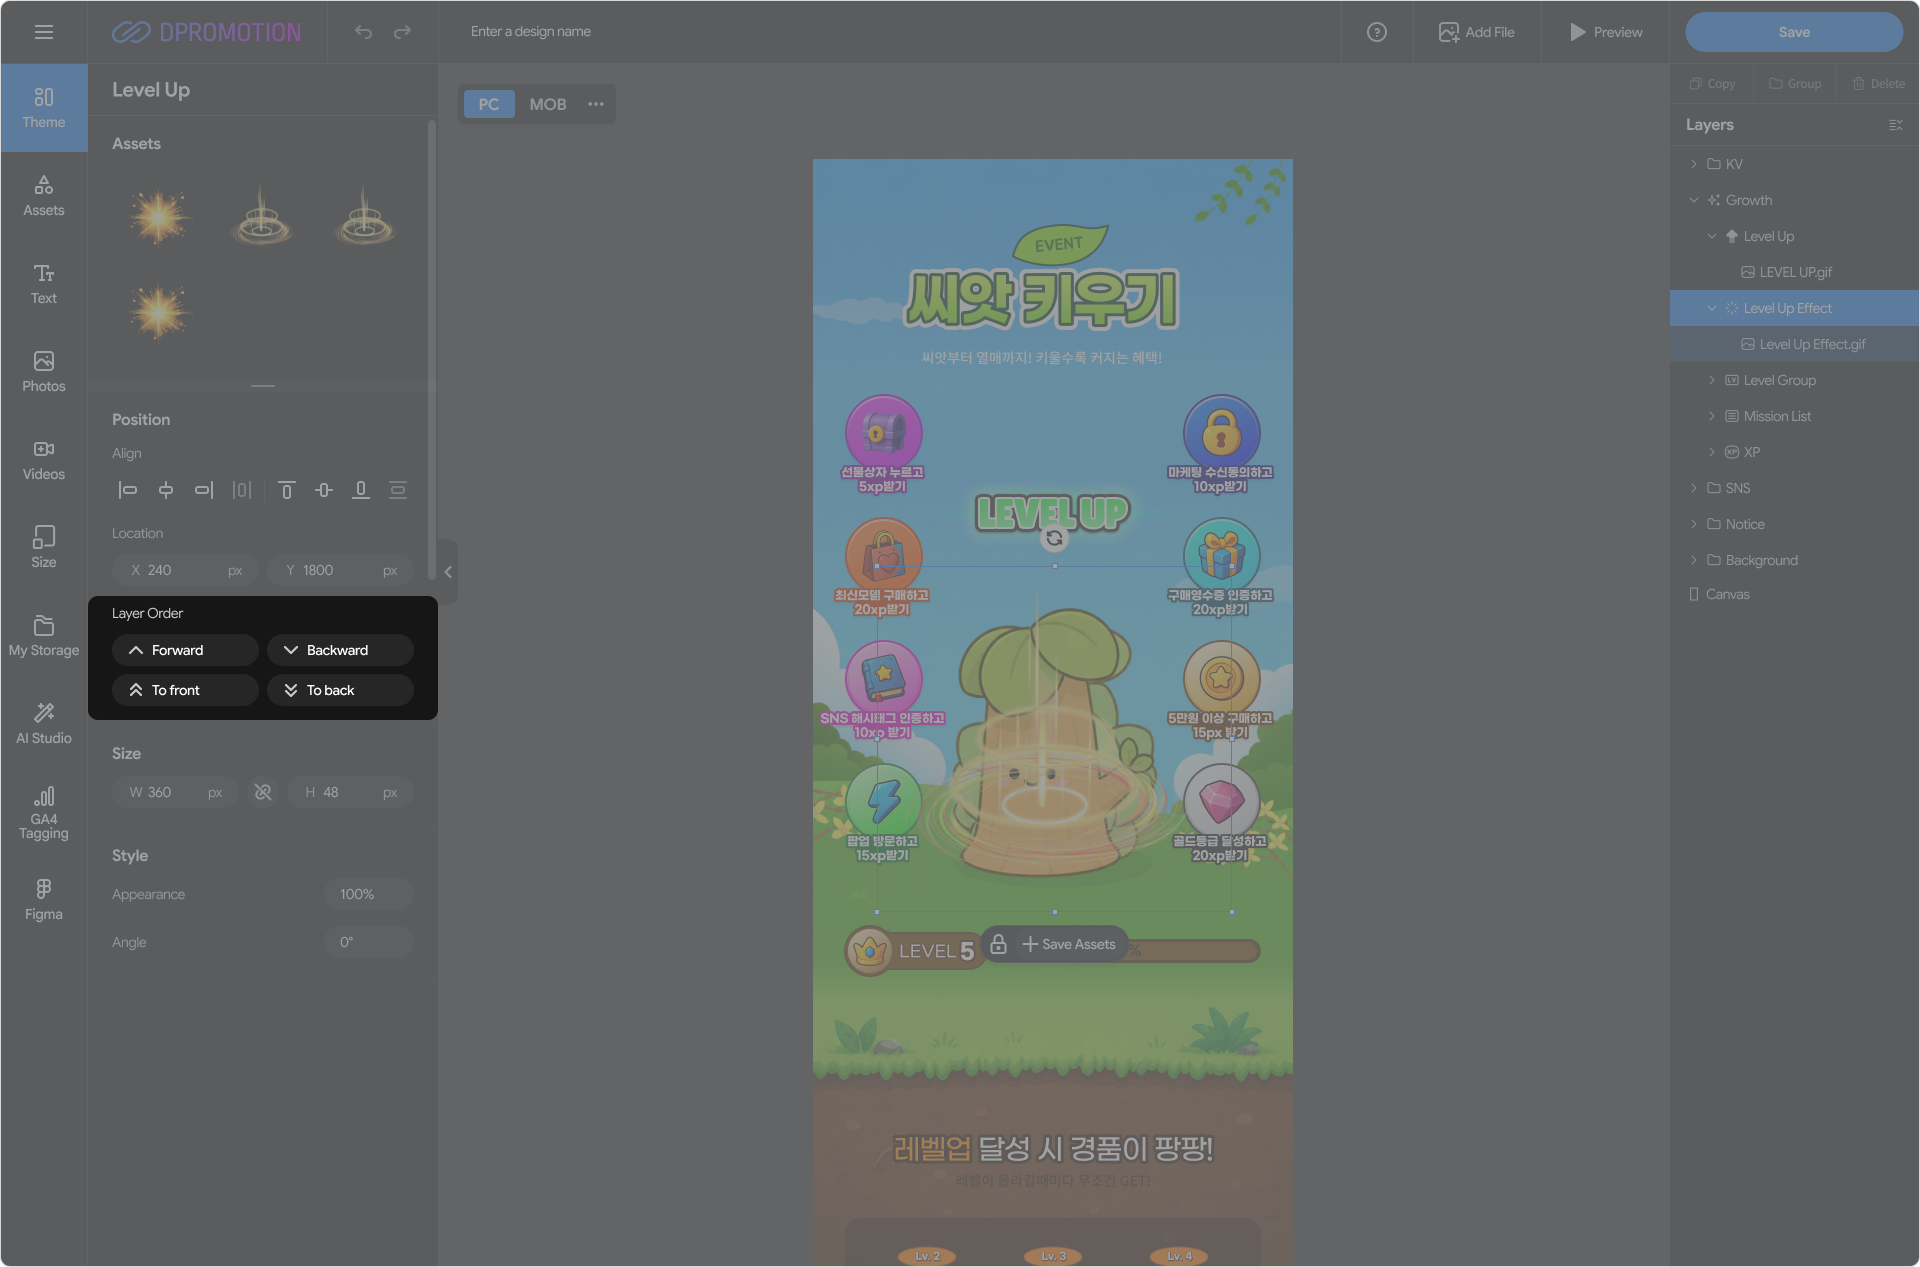Image resolution: width=1920 pixels, height=1267 pixels.
Task: Open the Photos sidebar panel
Action: pos(44,372)
